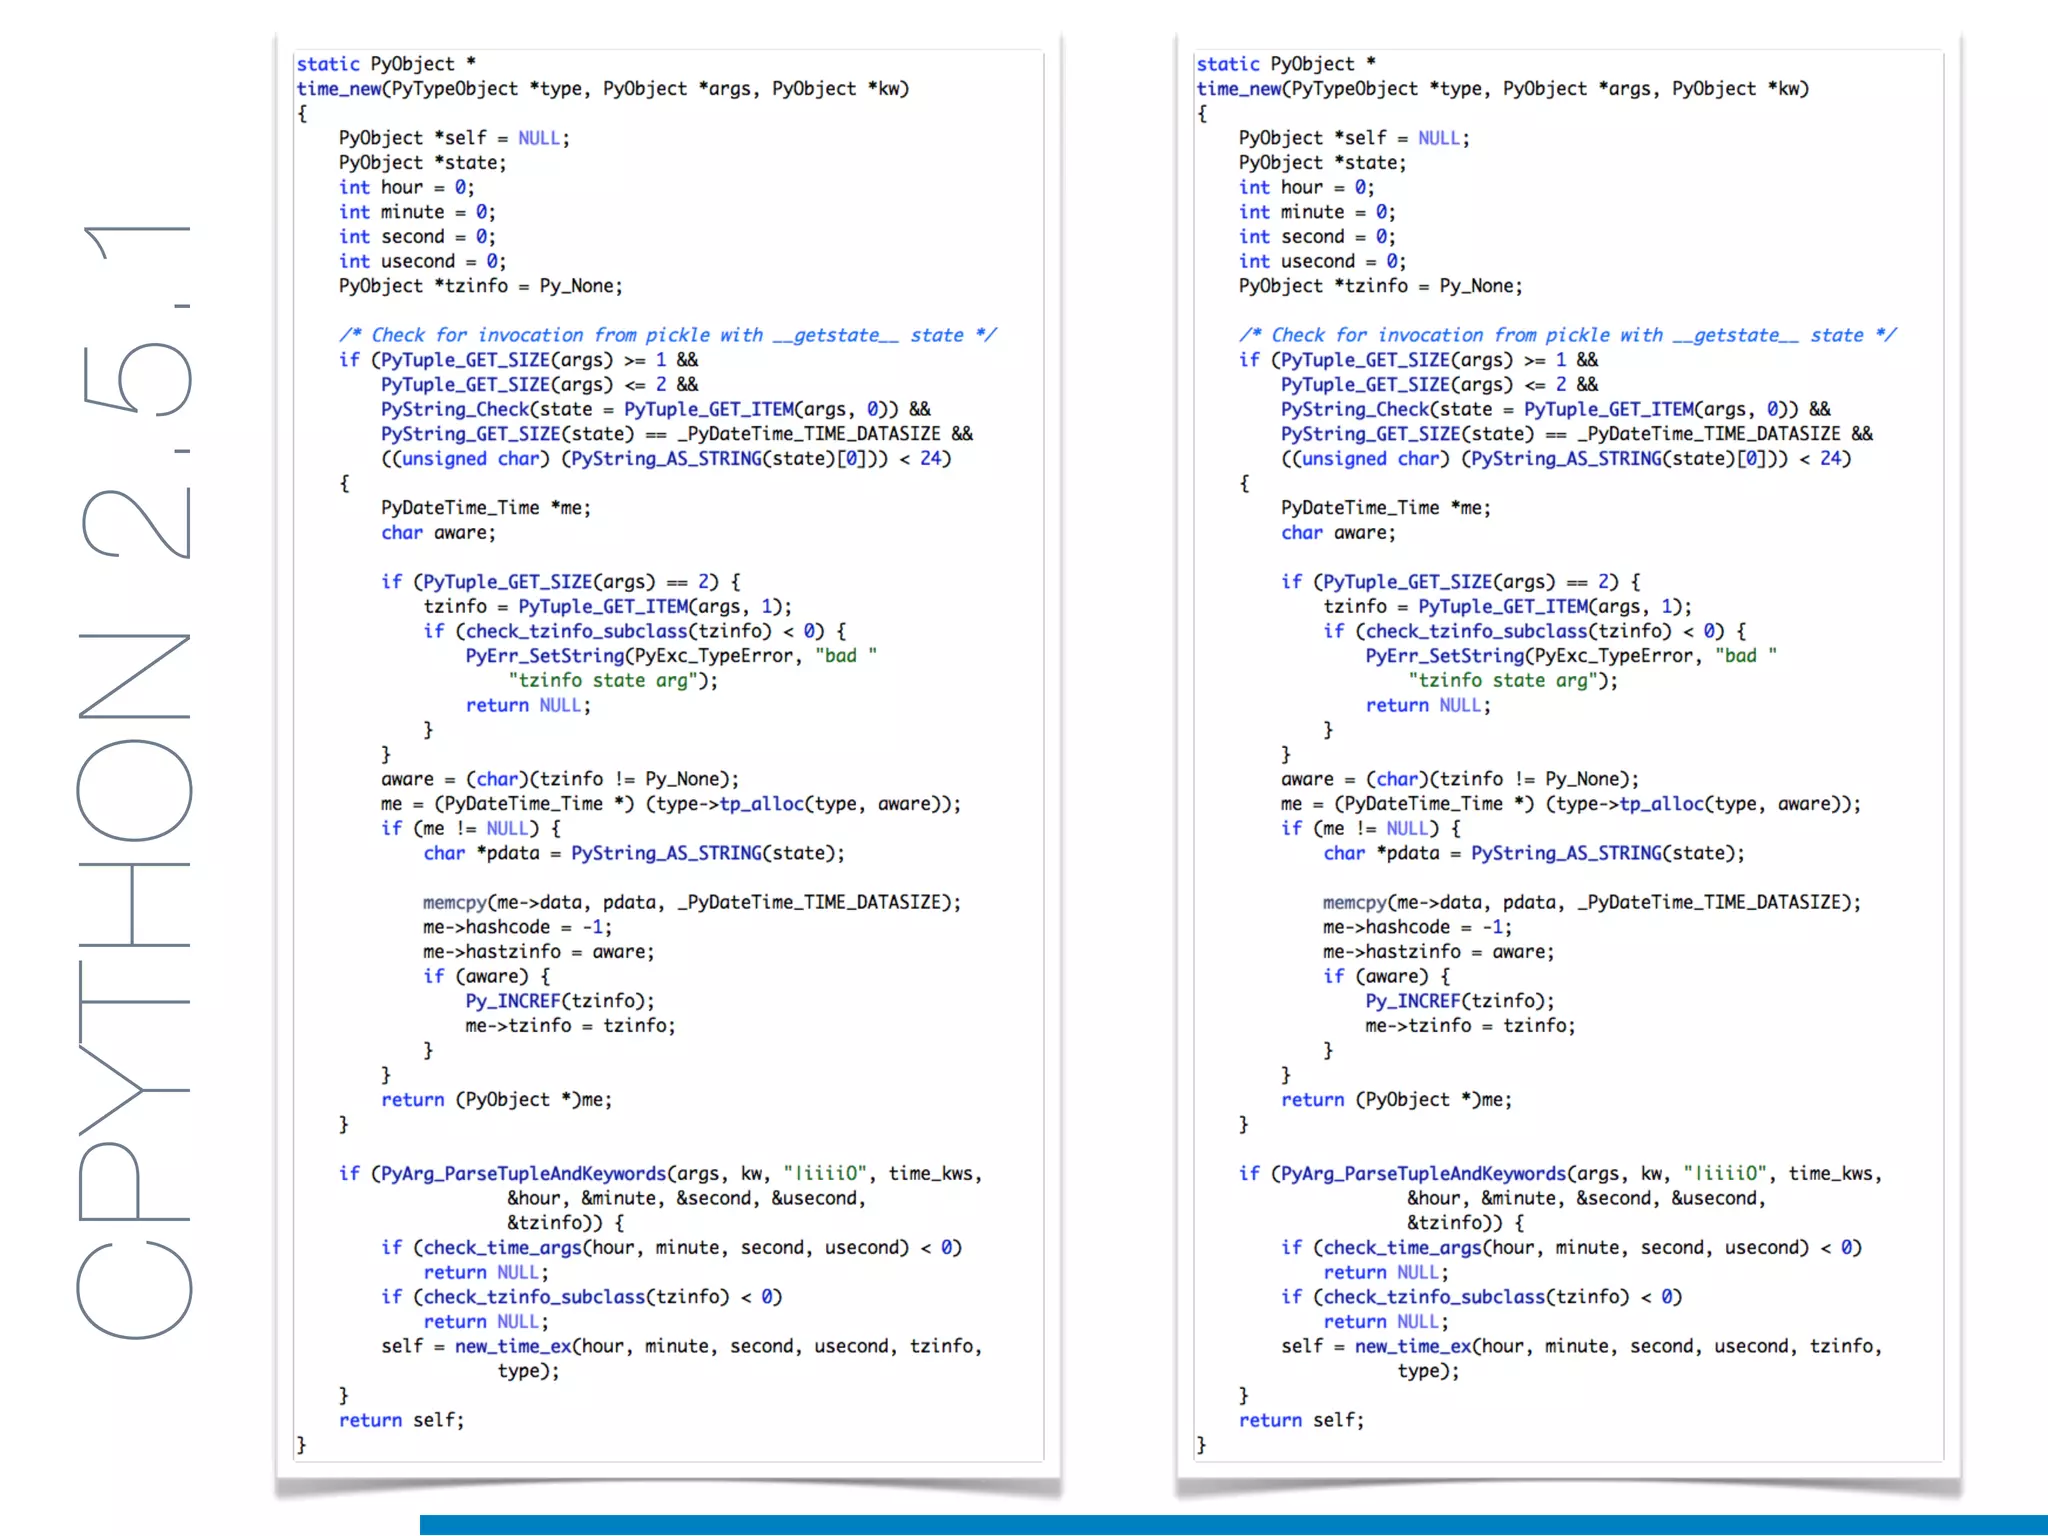Screen dimensions: 2048x1536
Task: Click the getstate comment in right code panel
Action: 1567,335
